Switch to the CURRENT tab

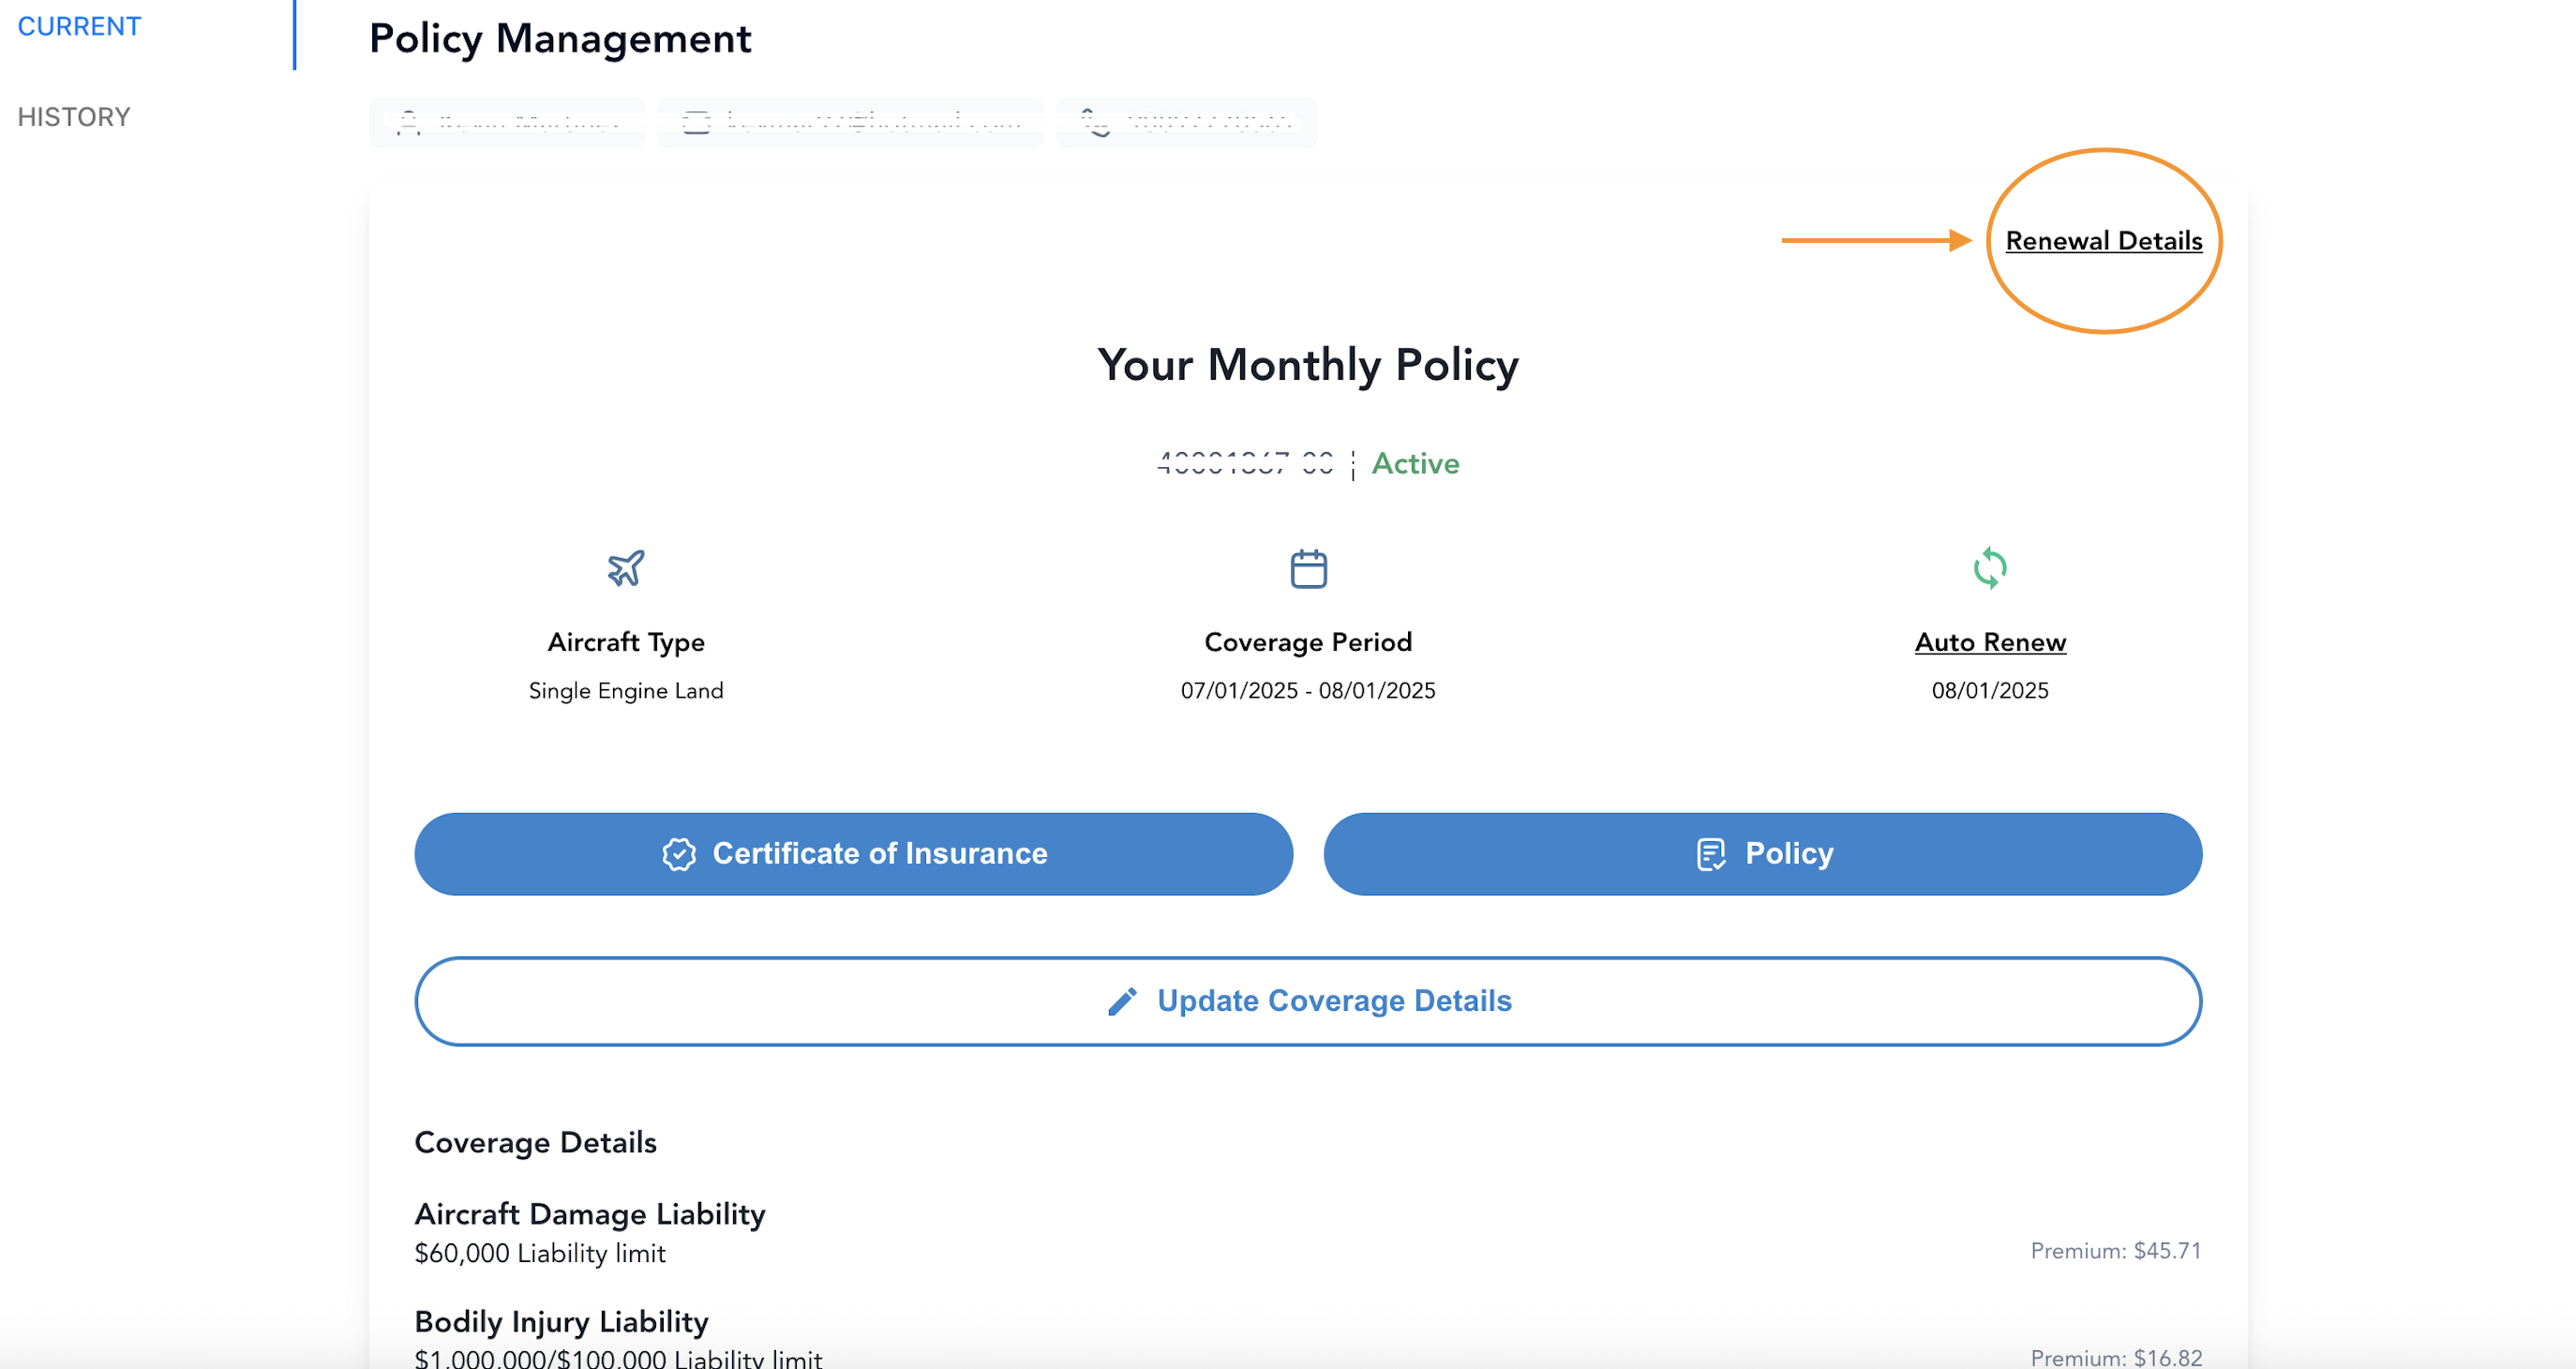pos(79,27)
